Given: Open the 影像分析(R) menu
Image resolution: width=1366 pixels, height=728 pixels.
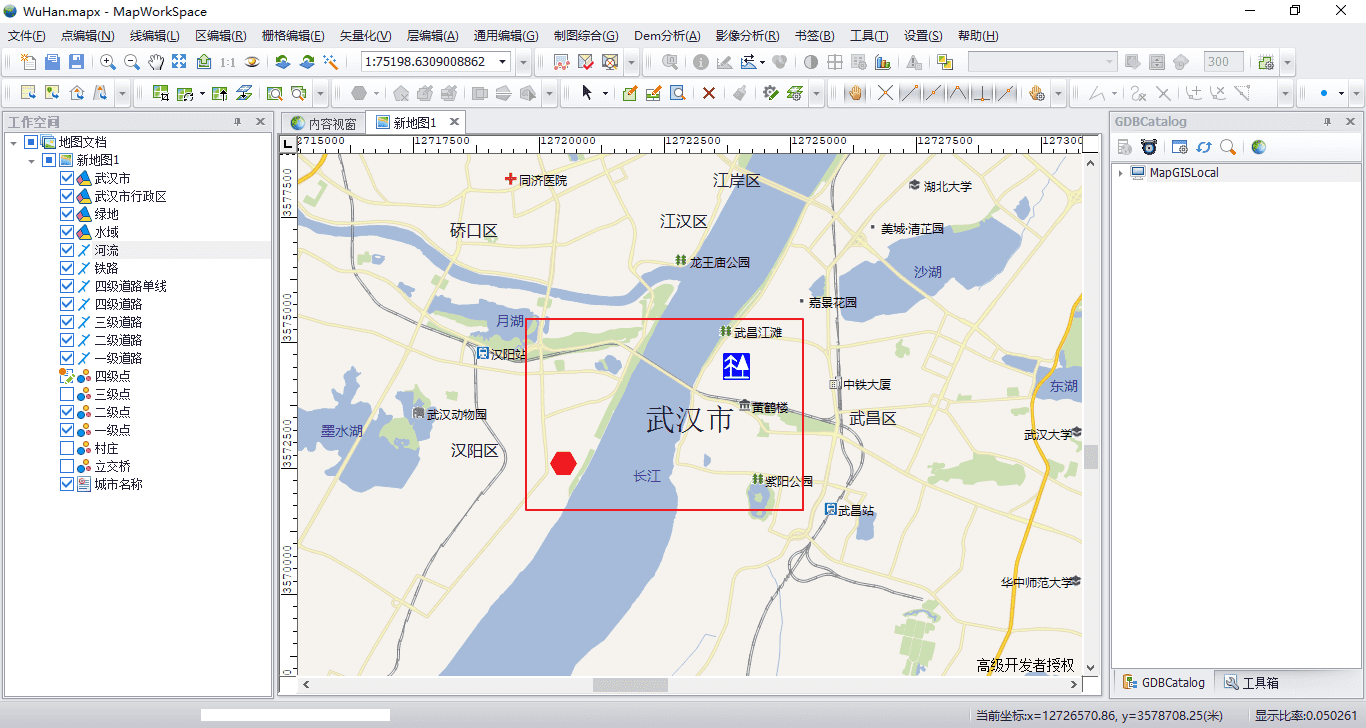Looking at the screenshot, I should (748, 36).
